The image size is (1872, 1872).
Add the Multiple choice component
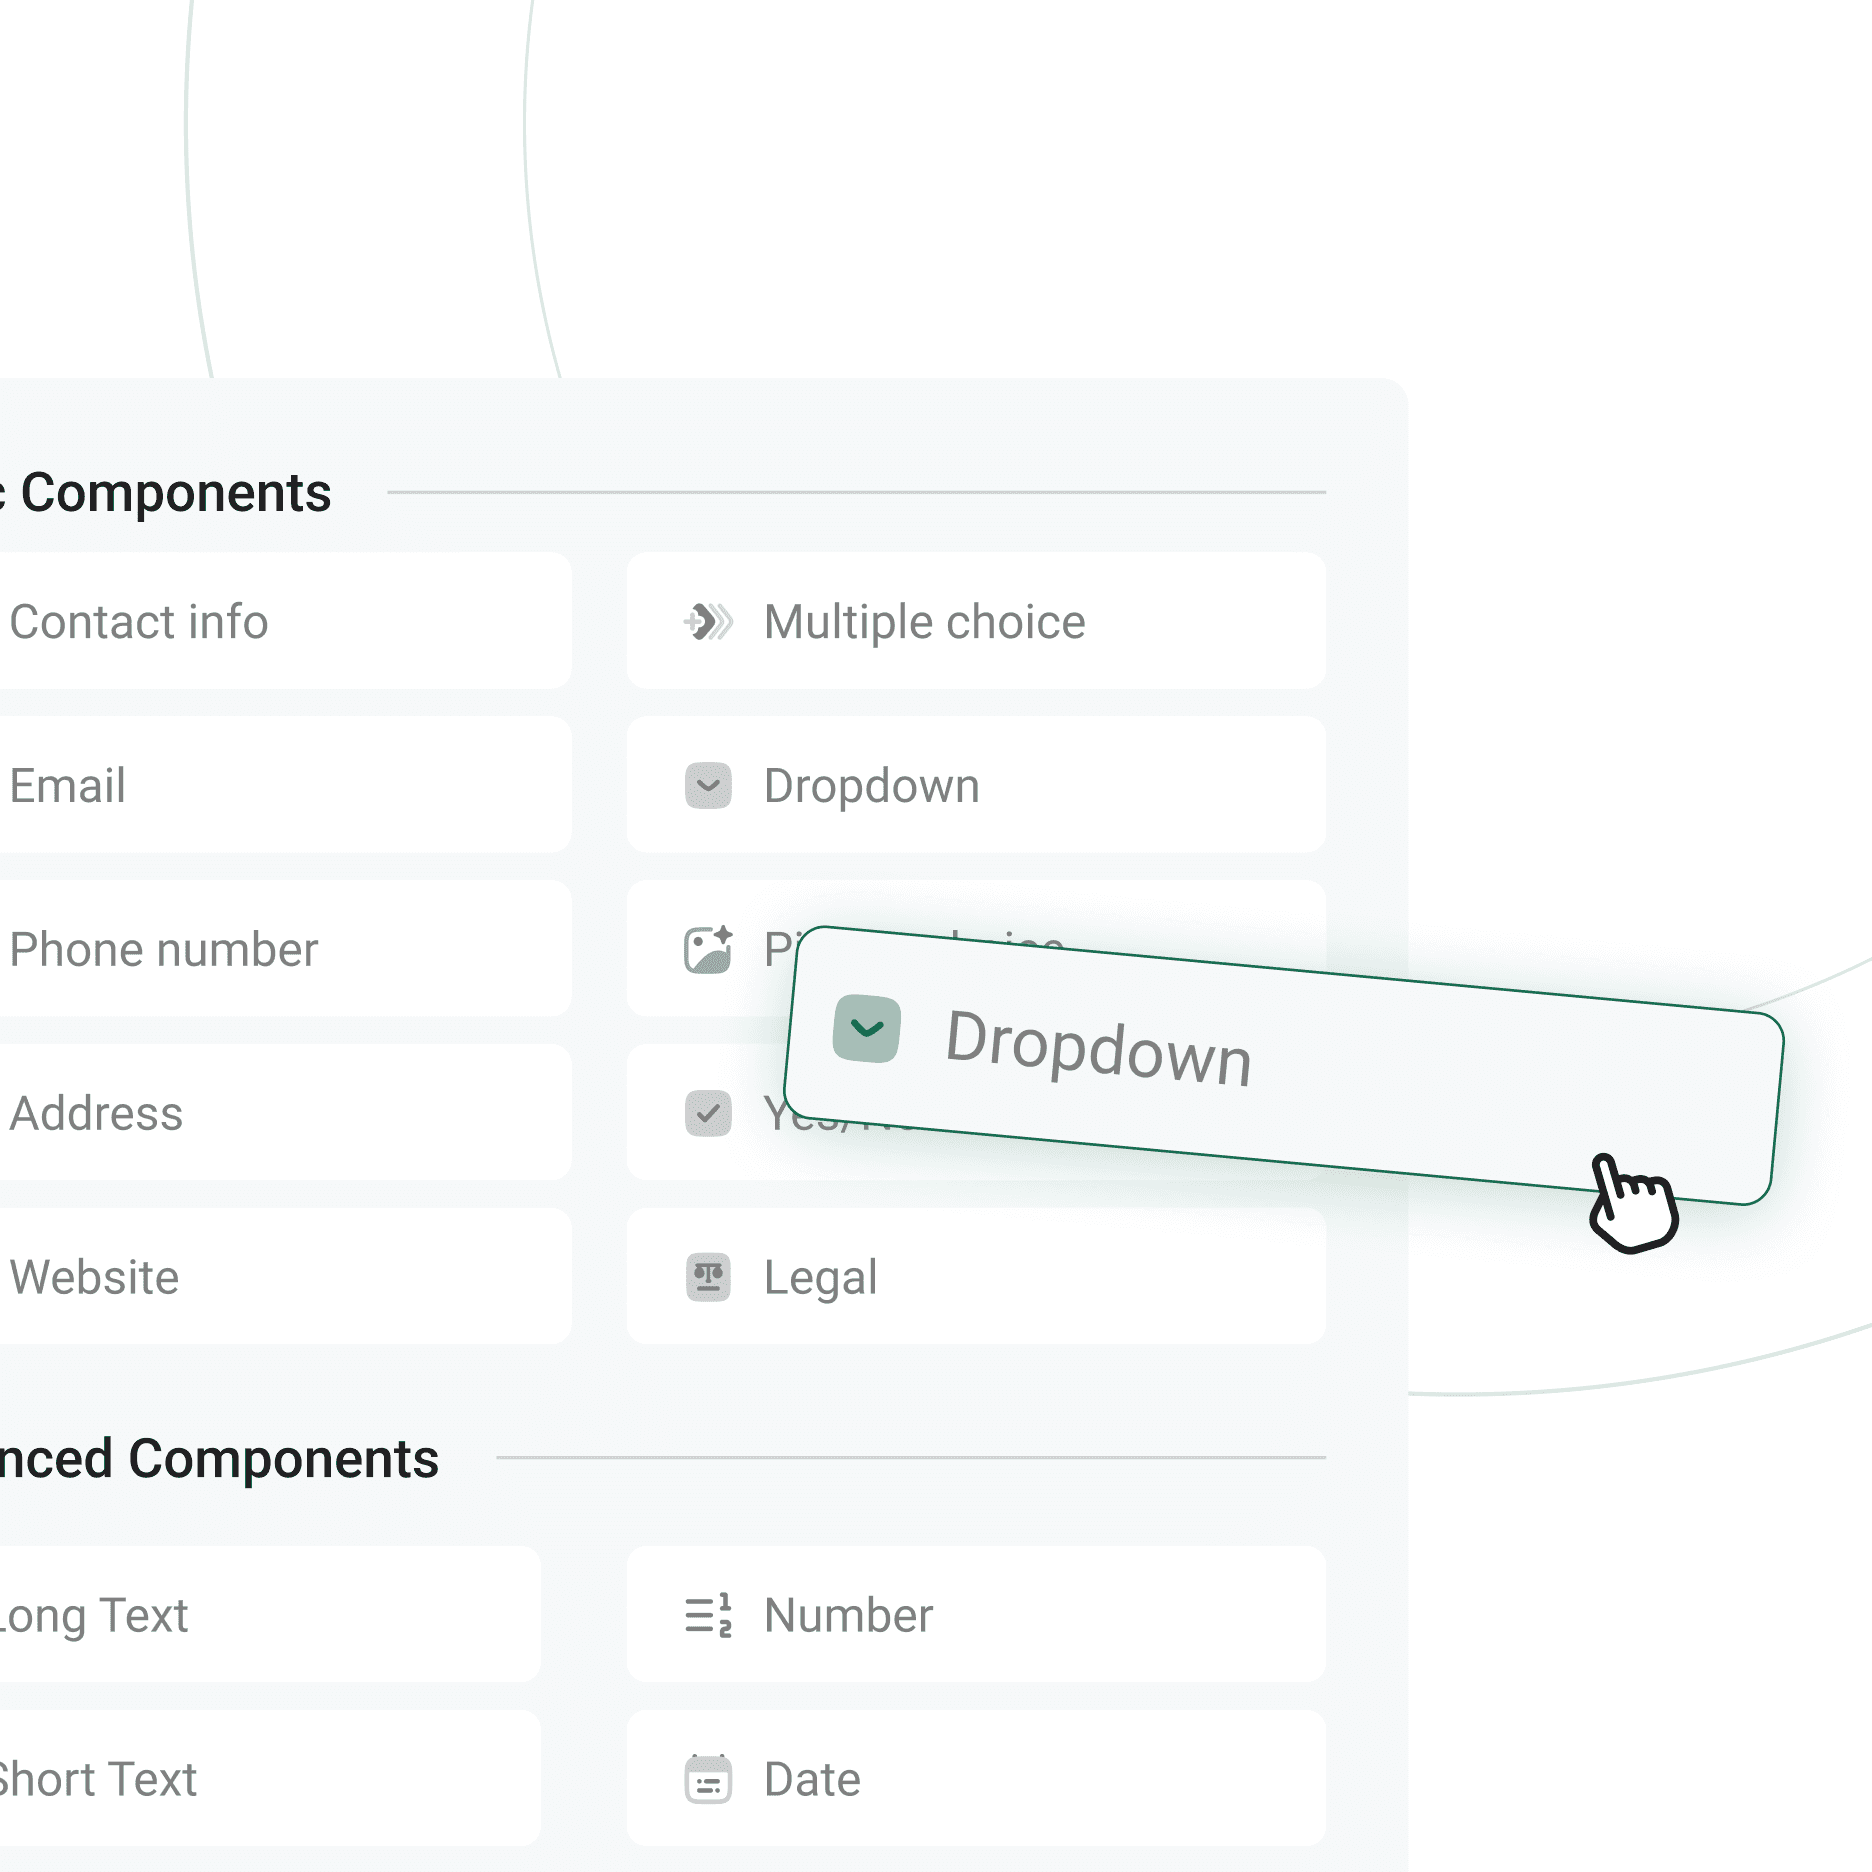click(x=975, y=622)
